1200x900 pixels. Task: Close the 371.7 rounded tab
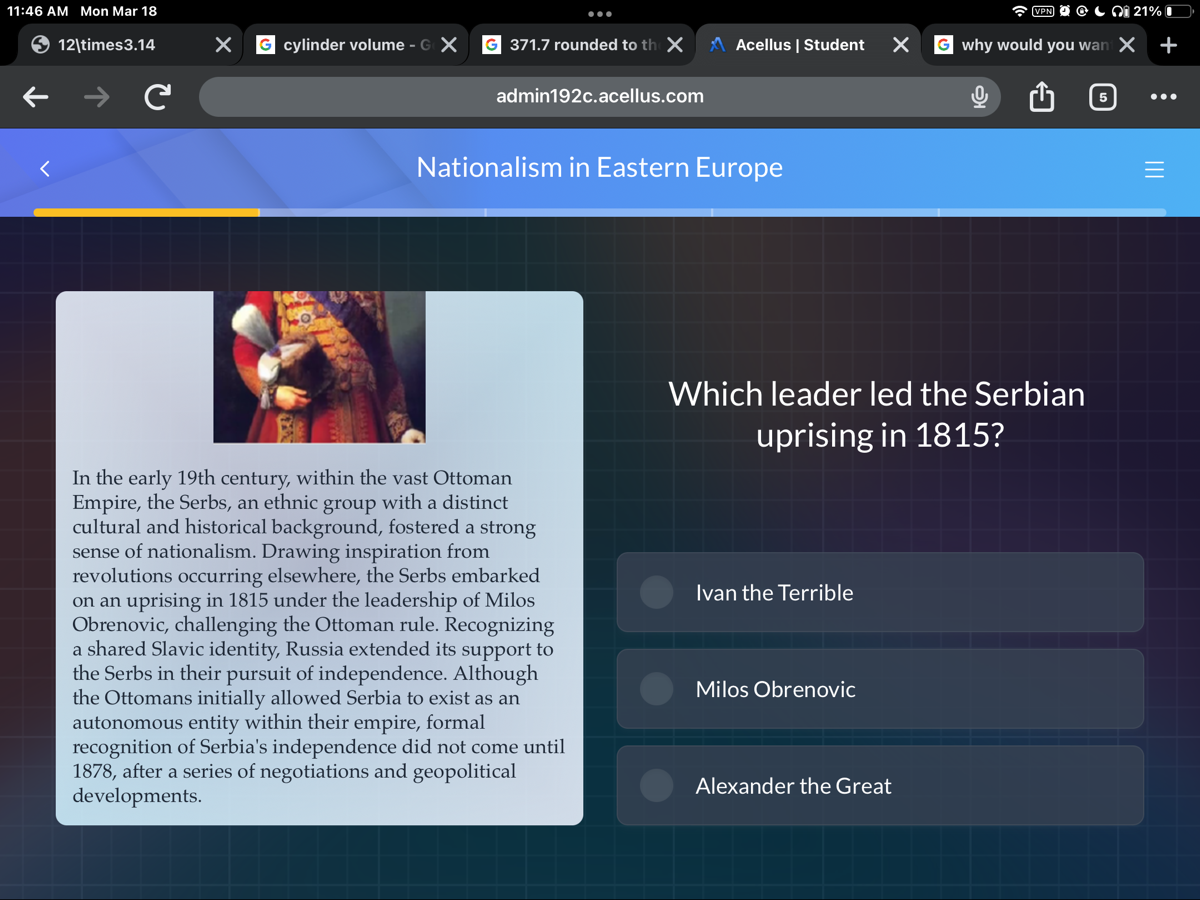(x=676, y=44)
